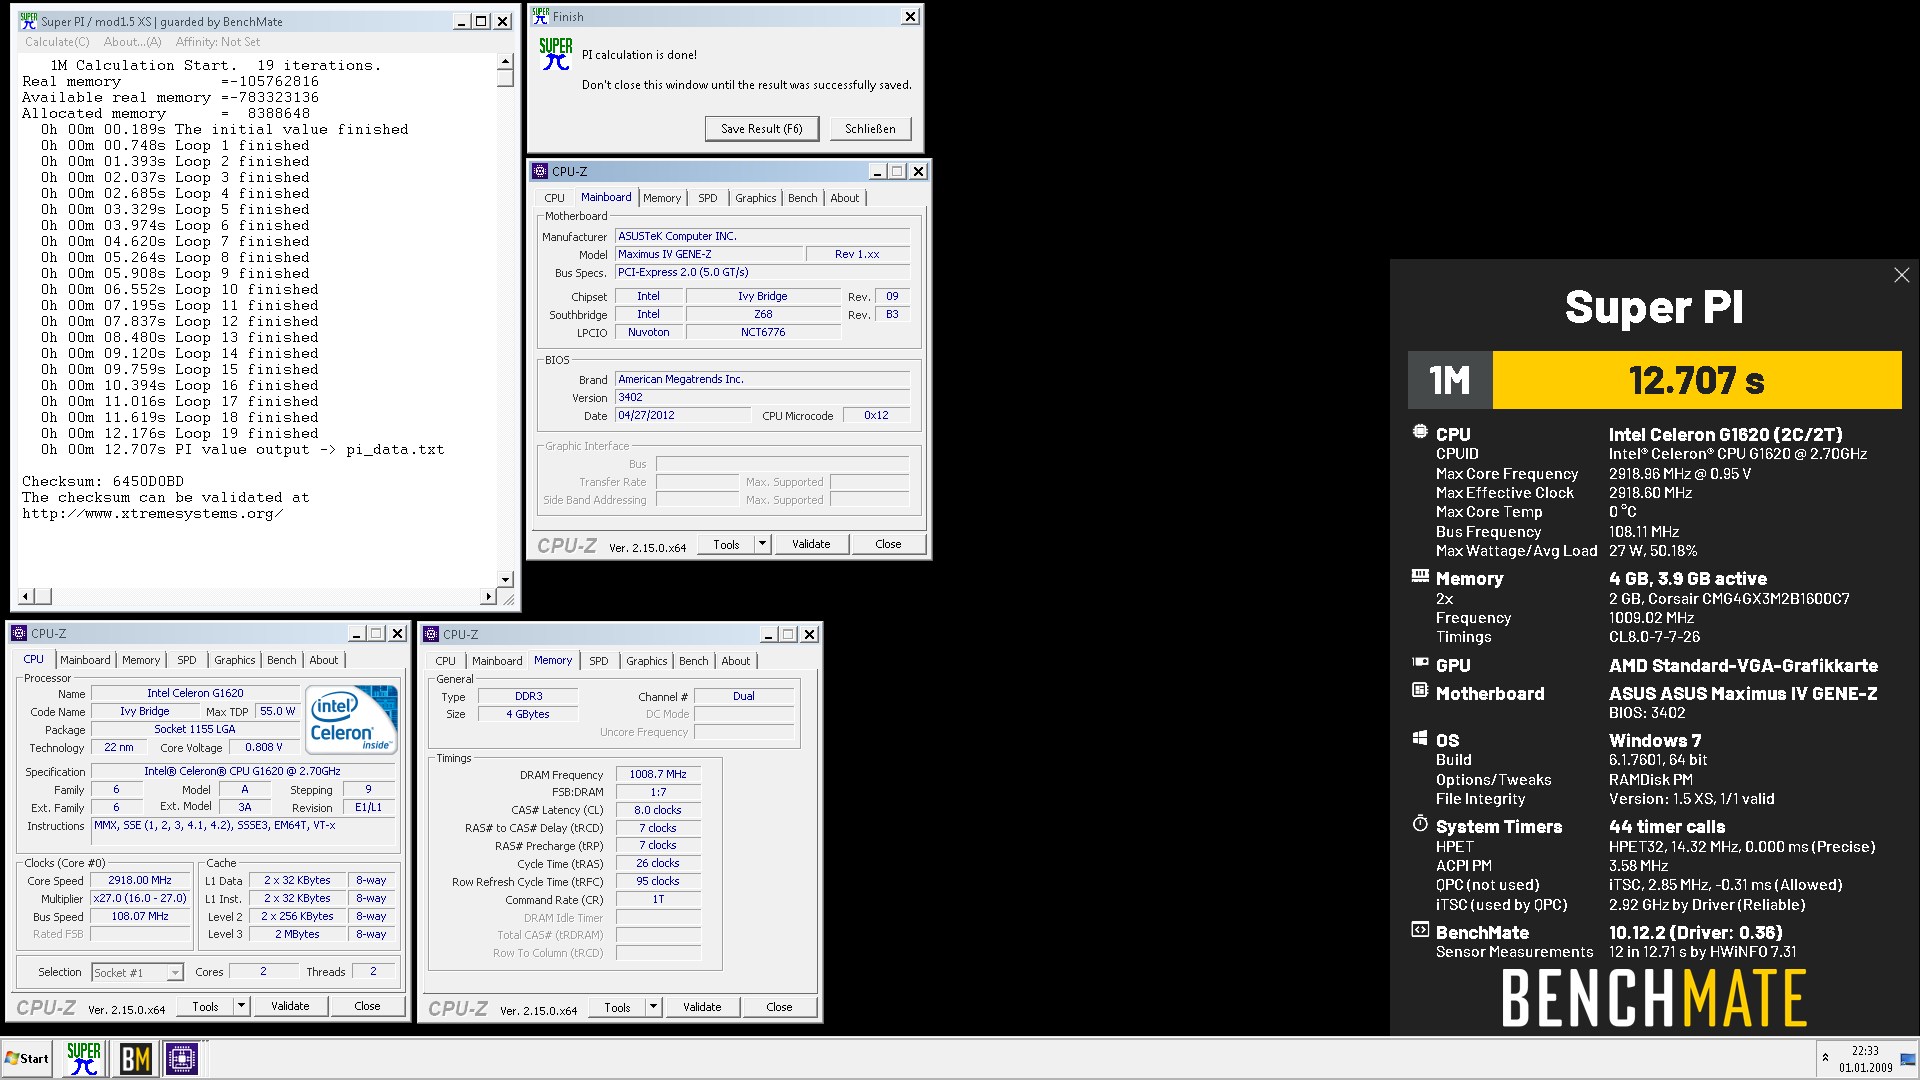The height and width of the screenshot is (1080, 1920).
Task: Switch to Memory tab in Mainboard CPU-Z window
Action: (661, 198)
